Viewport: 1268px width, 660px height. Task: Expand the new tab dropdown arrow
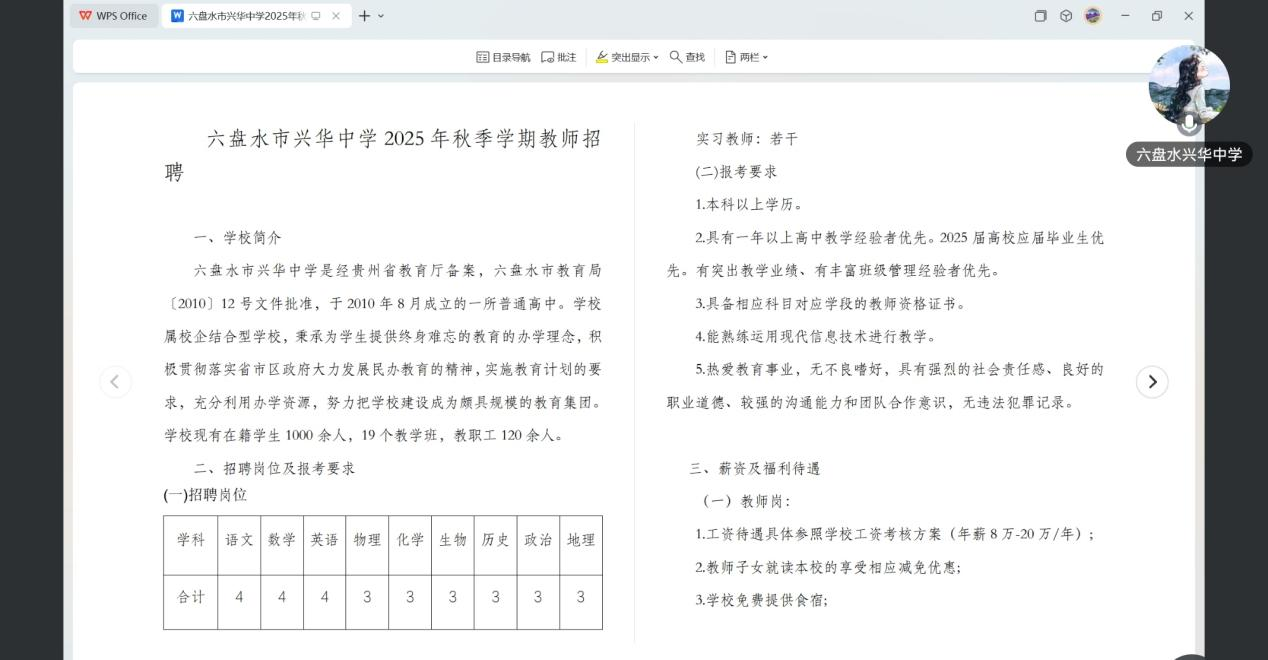(x=381, y=16)
